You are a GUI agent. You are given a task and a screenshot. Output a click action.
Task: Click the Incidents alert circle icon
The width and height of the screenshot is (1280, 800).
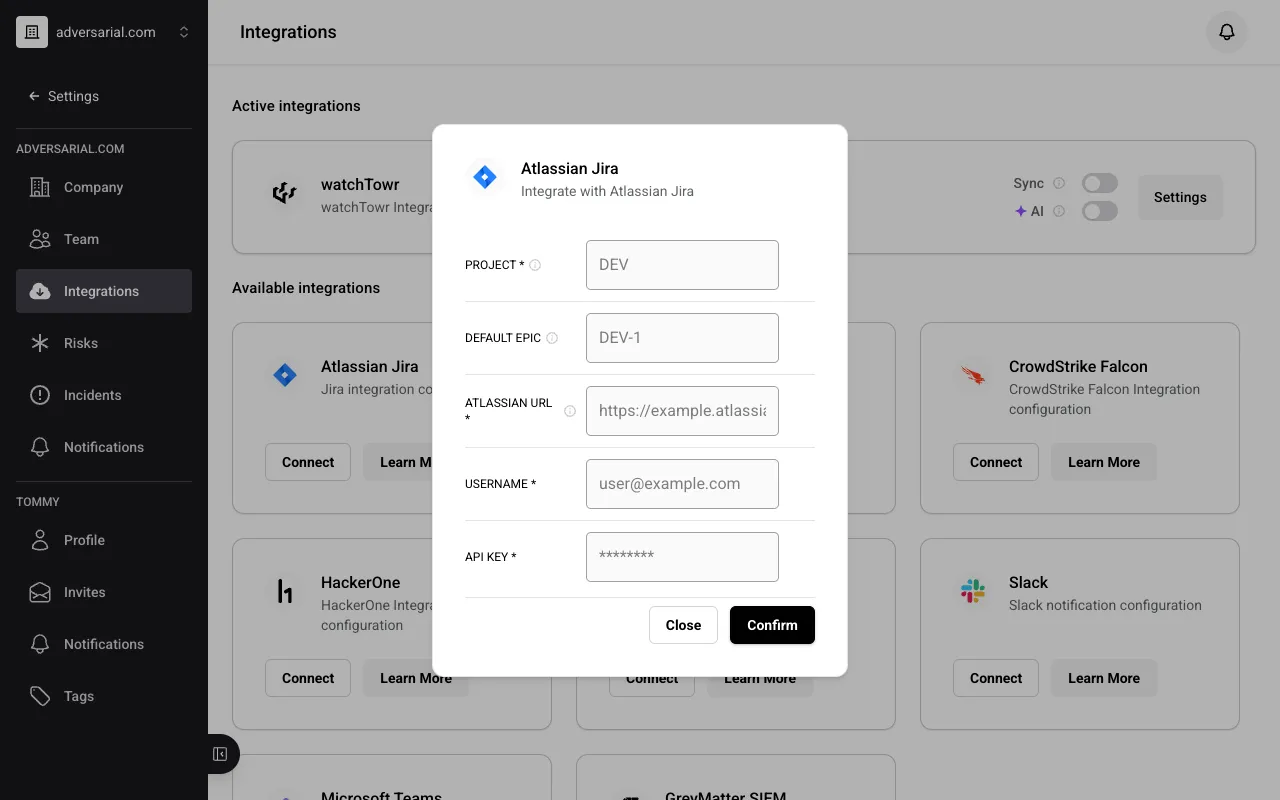(x=40, y=395)
